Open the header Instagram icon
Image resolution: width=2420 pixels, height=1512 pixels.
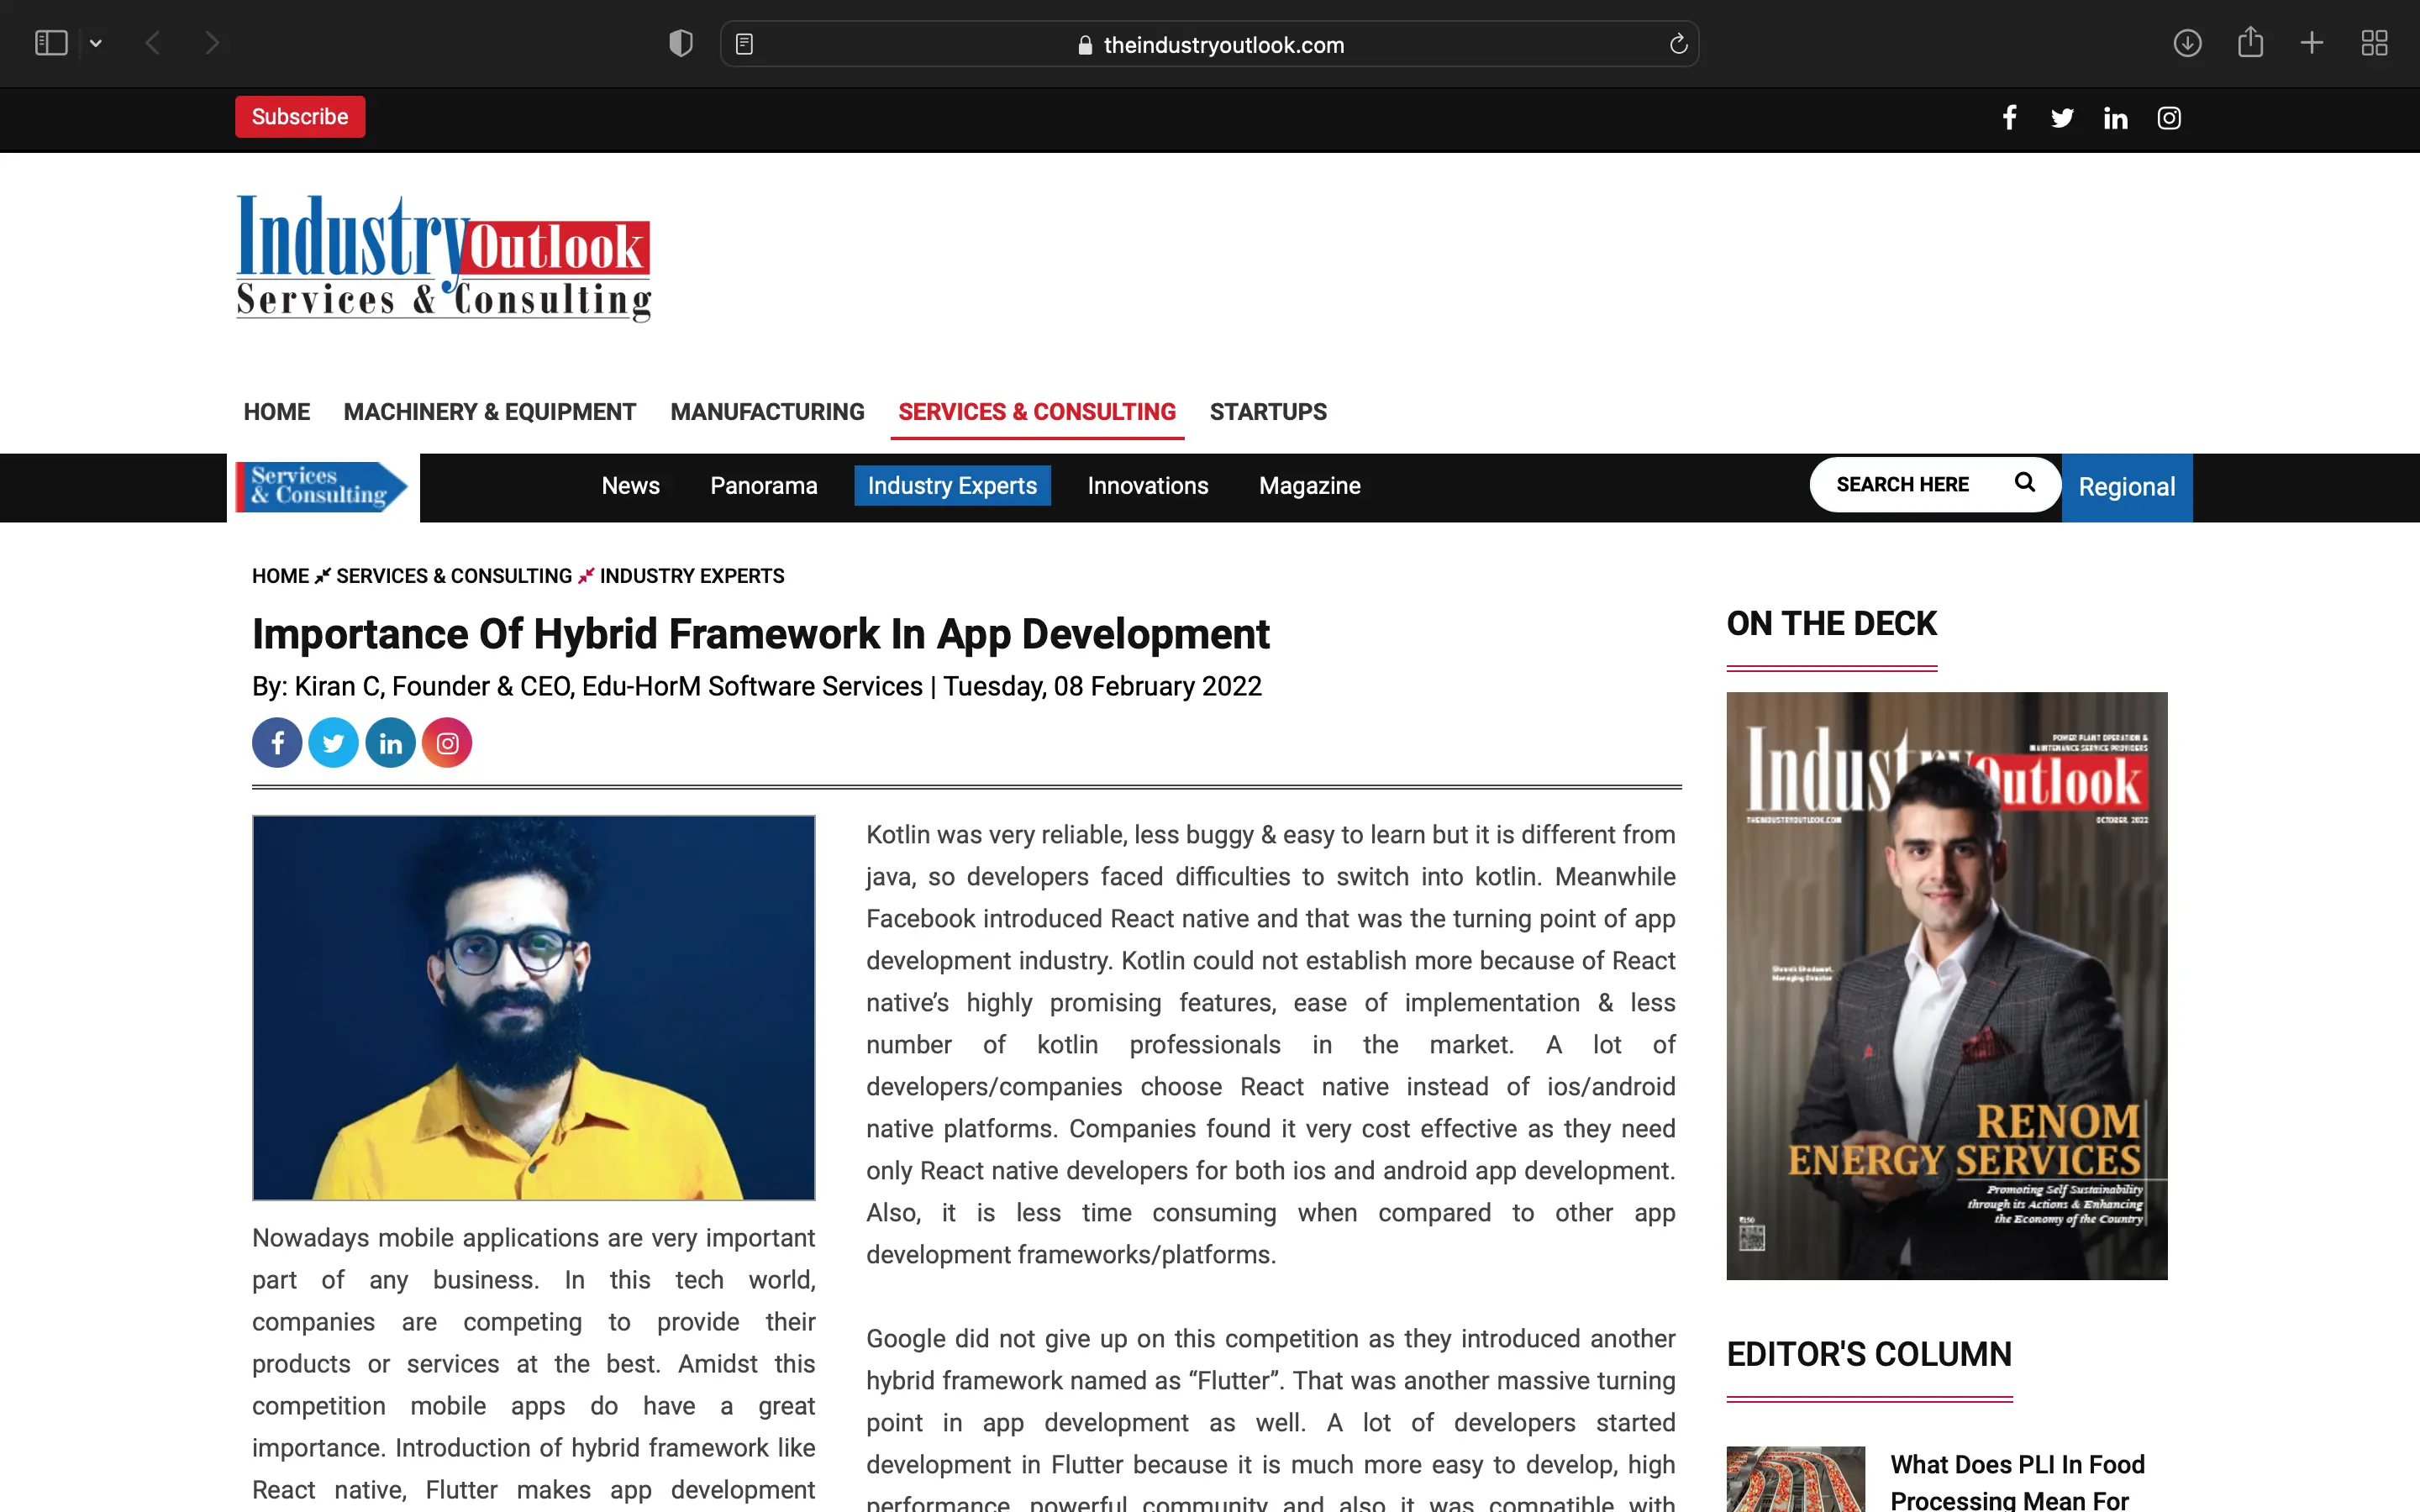pos(2168,118)
